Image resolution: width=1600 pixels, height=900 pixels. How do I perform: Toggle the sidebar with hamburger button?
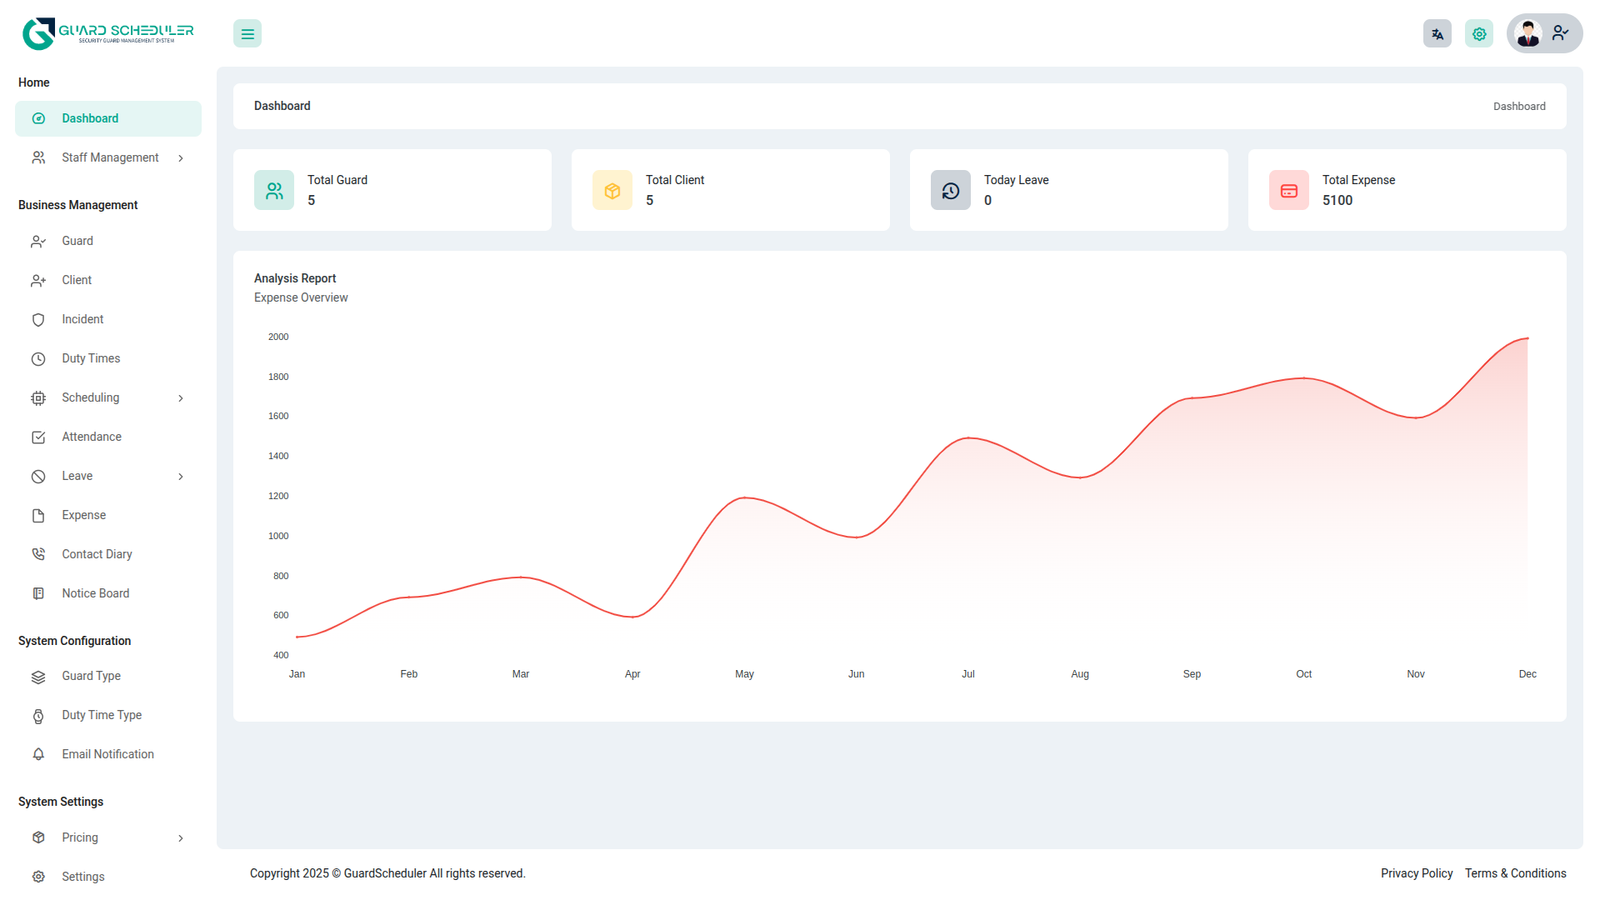click(247, 34)
